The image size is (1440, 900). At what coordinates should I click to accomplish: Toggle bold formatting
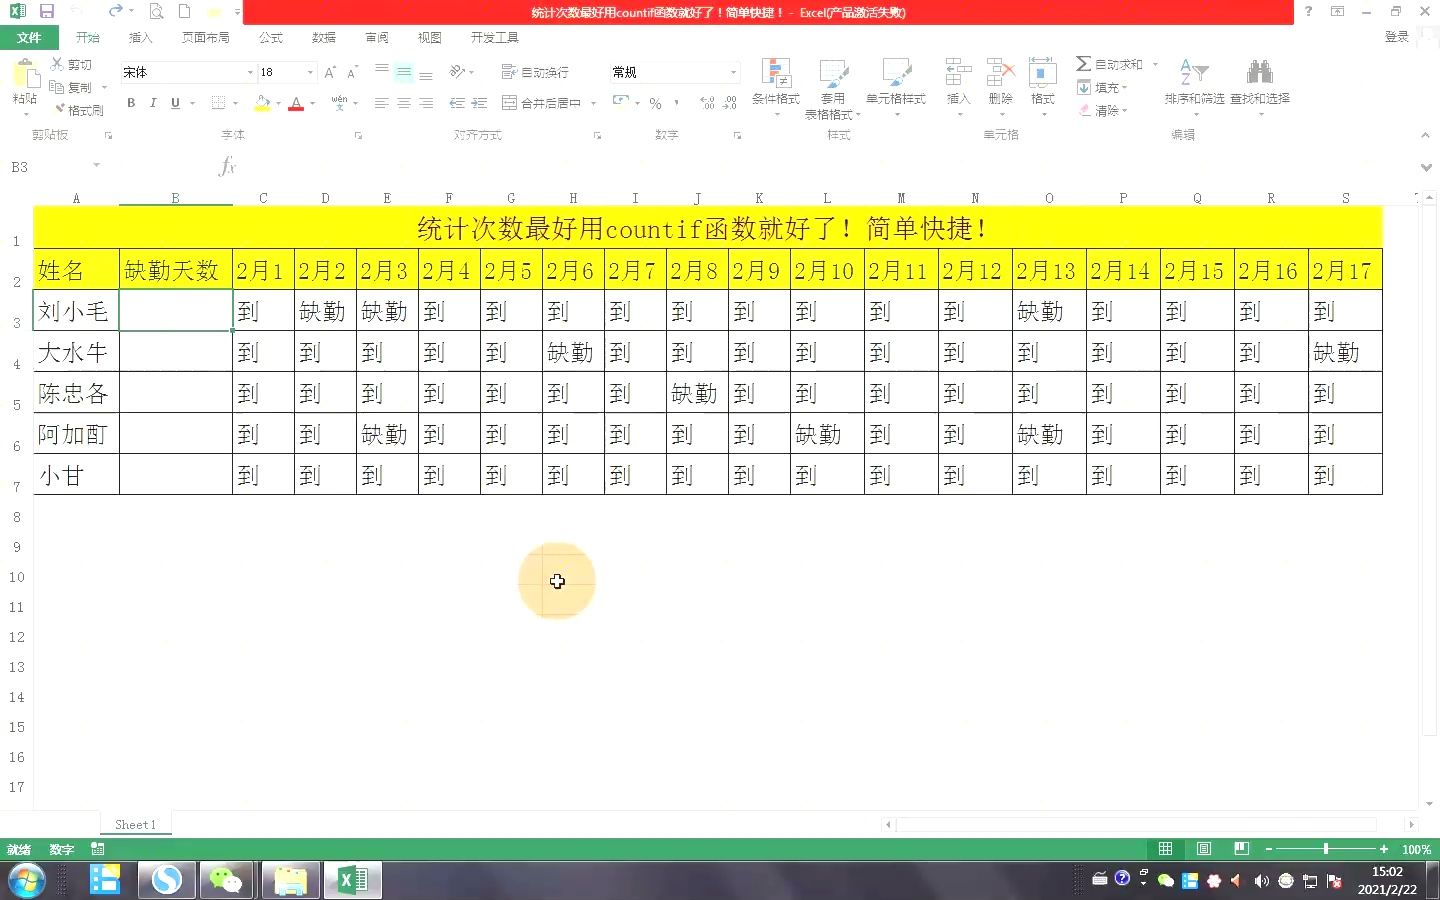point(130,102)
